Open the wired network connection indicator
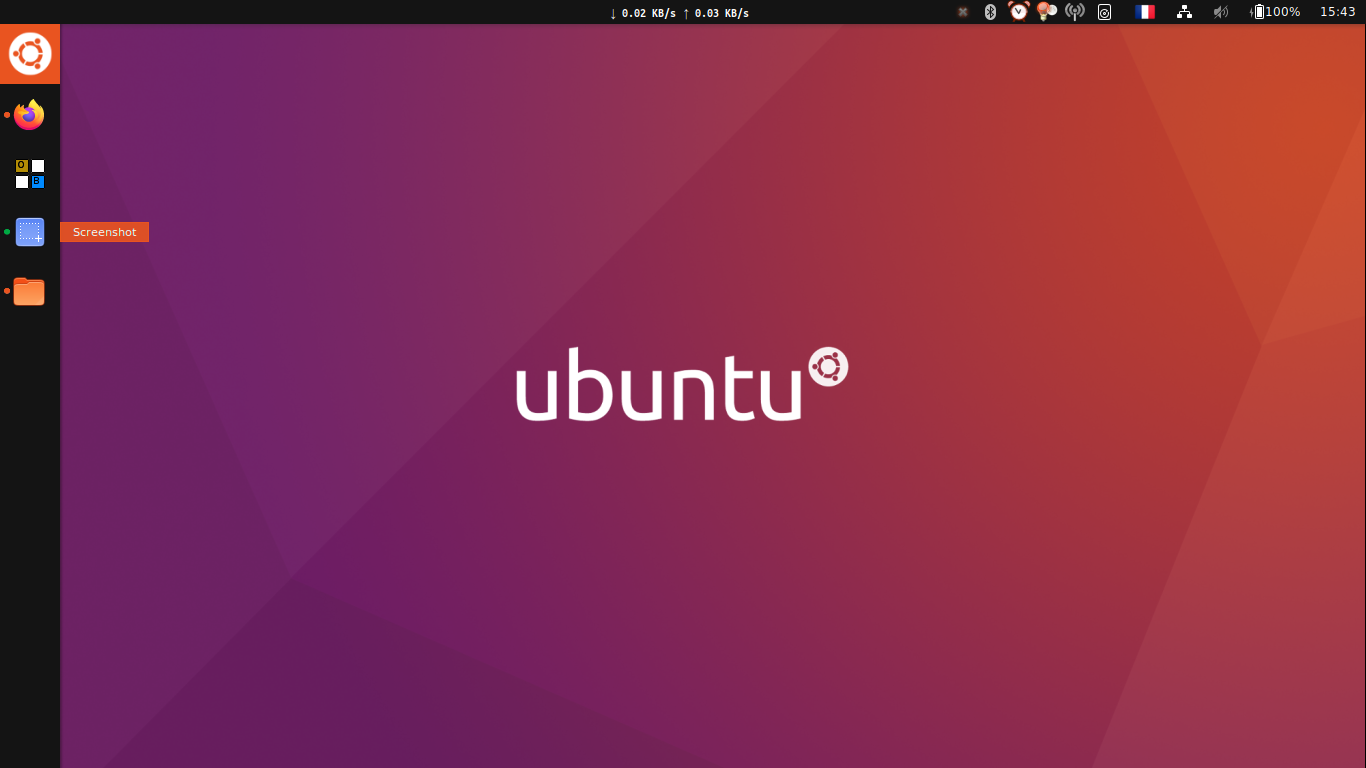The height and width of the screenshot is (768, 1366). (x=1185, y=12)
